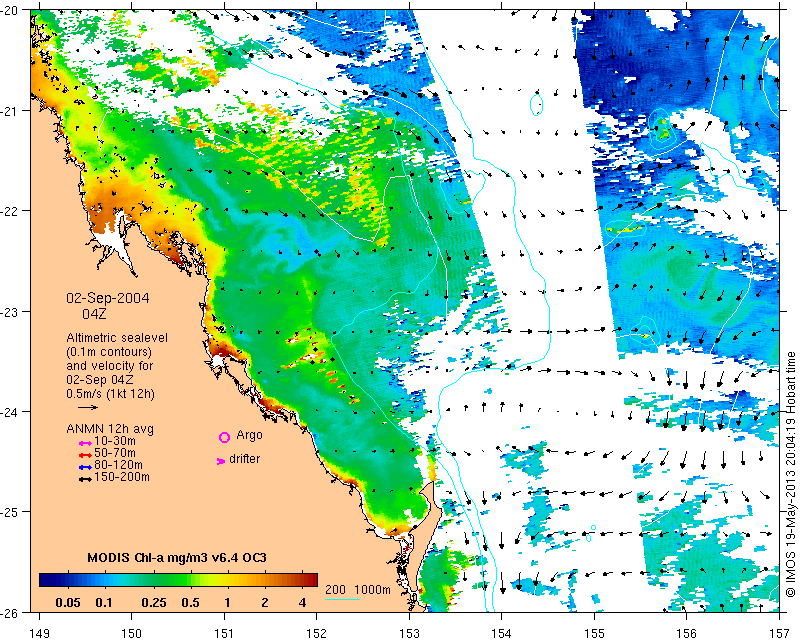Screen dimensions: 800x640
Task: Click latitude label '-21' on the left axis
Action: 9,111
